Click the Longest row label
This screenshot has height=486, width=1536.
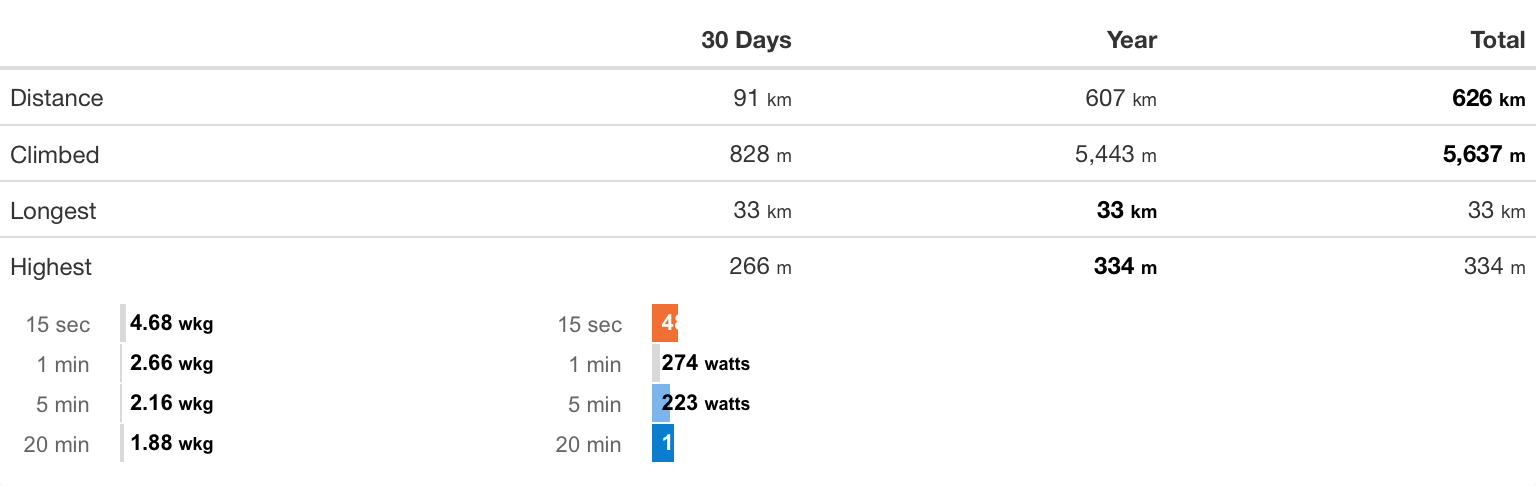(54, 211)
